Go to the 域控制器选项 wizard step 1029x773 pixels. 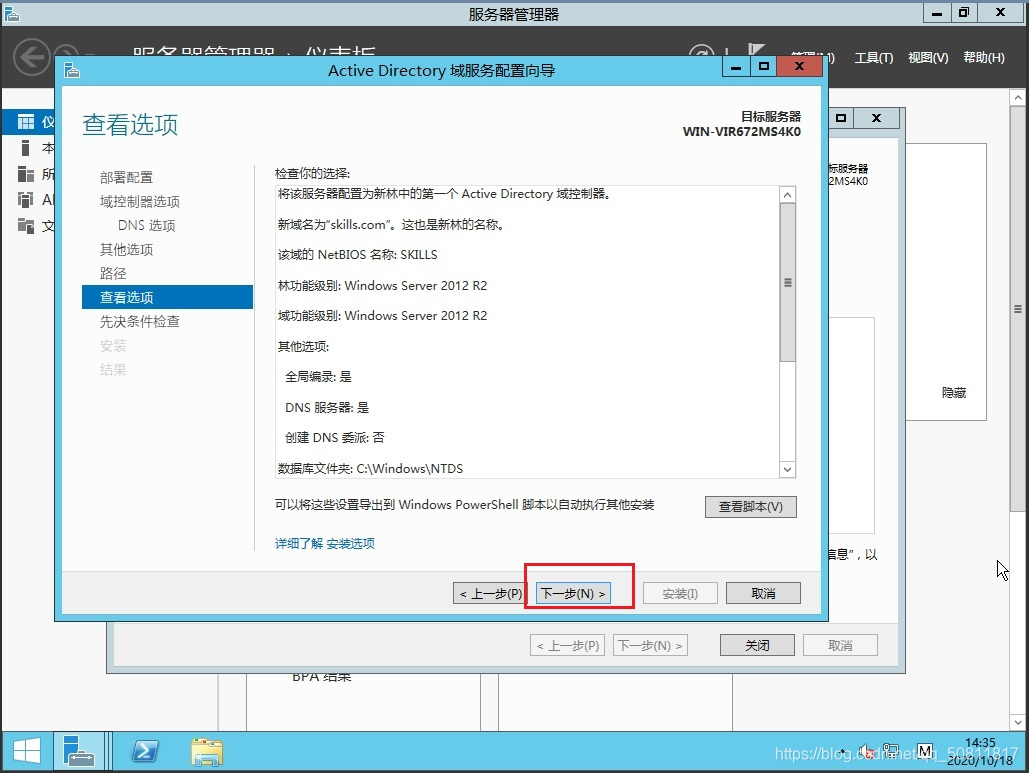point(140,201)
